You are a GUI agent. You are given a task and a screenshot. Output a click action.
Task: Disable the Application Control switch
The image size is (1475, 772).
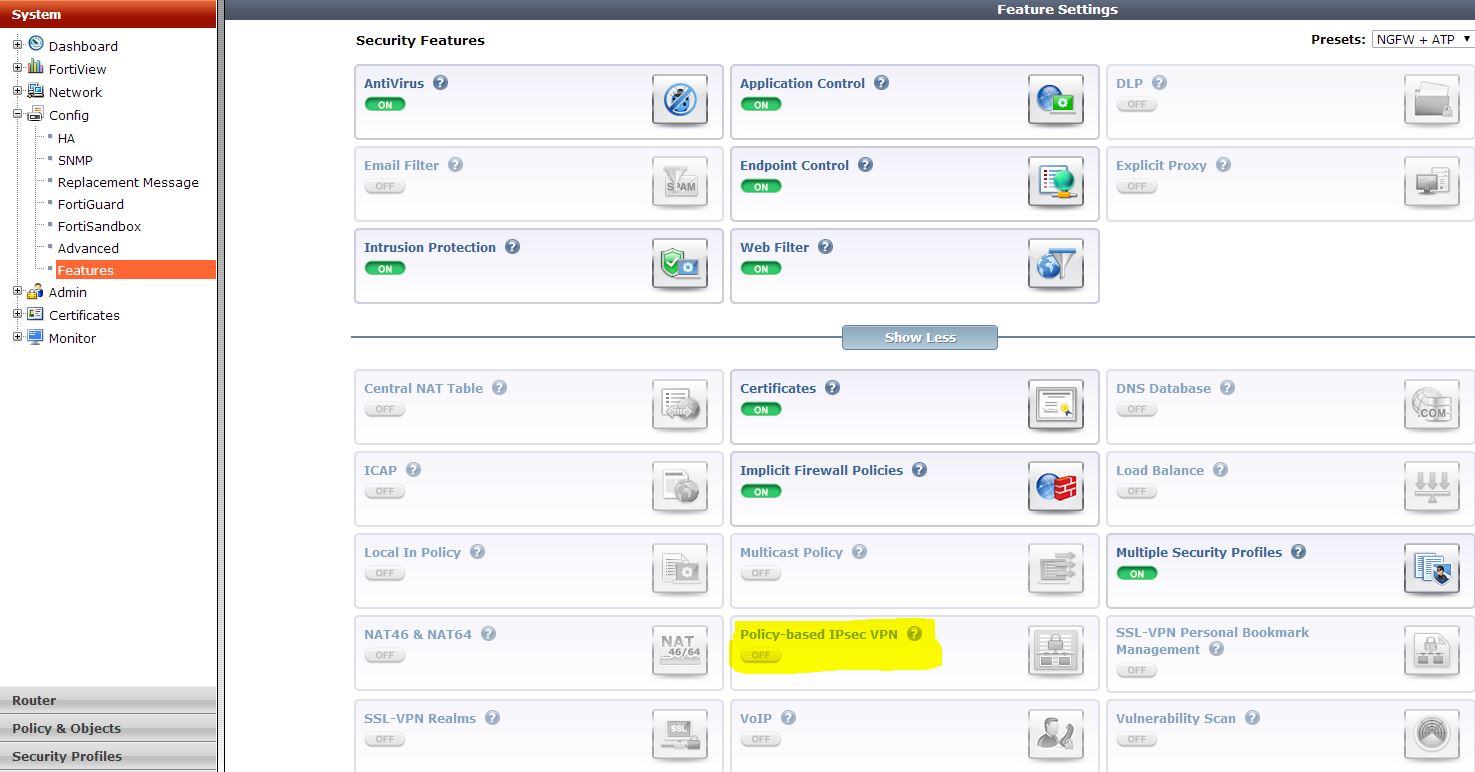(761, 105)
